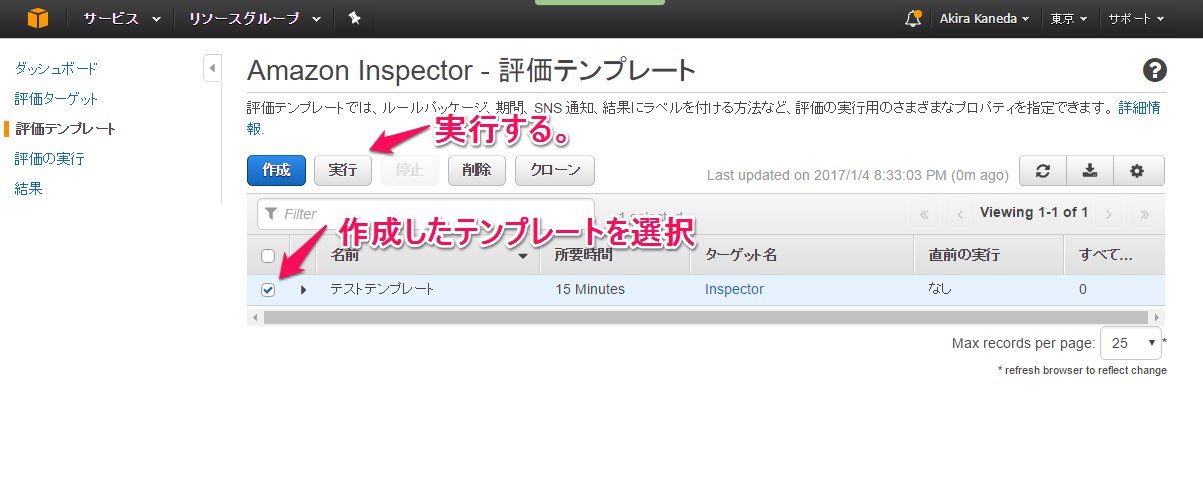Click the help question mark icon

coord(1155,70)
